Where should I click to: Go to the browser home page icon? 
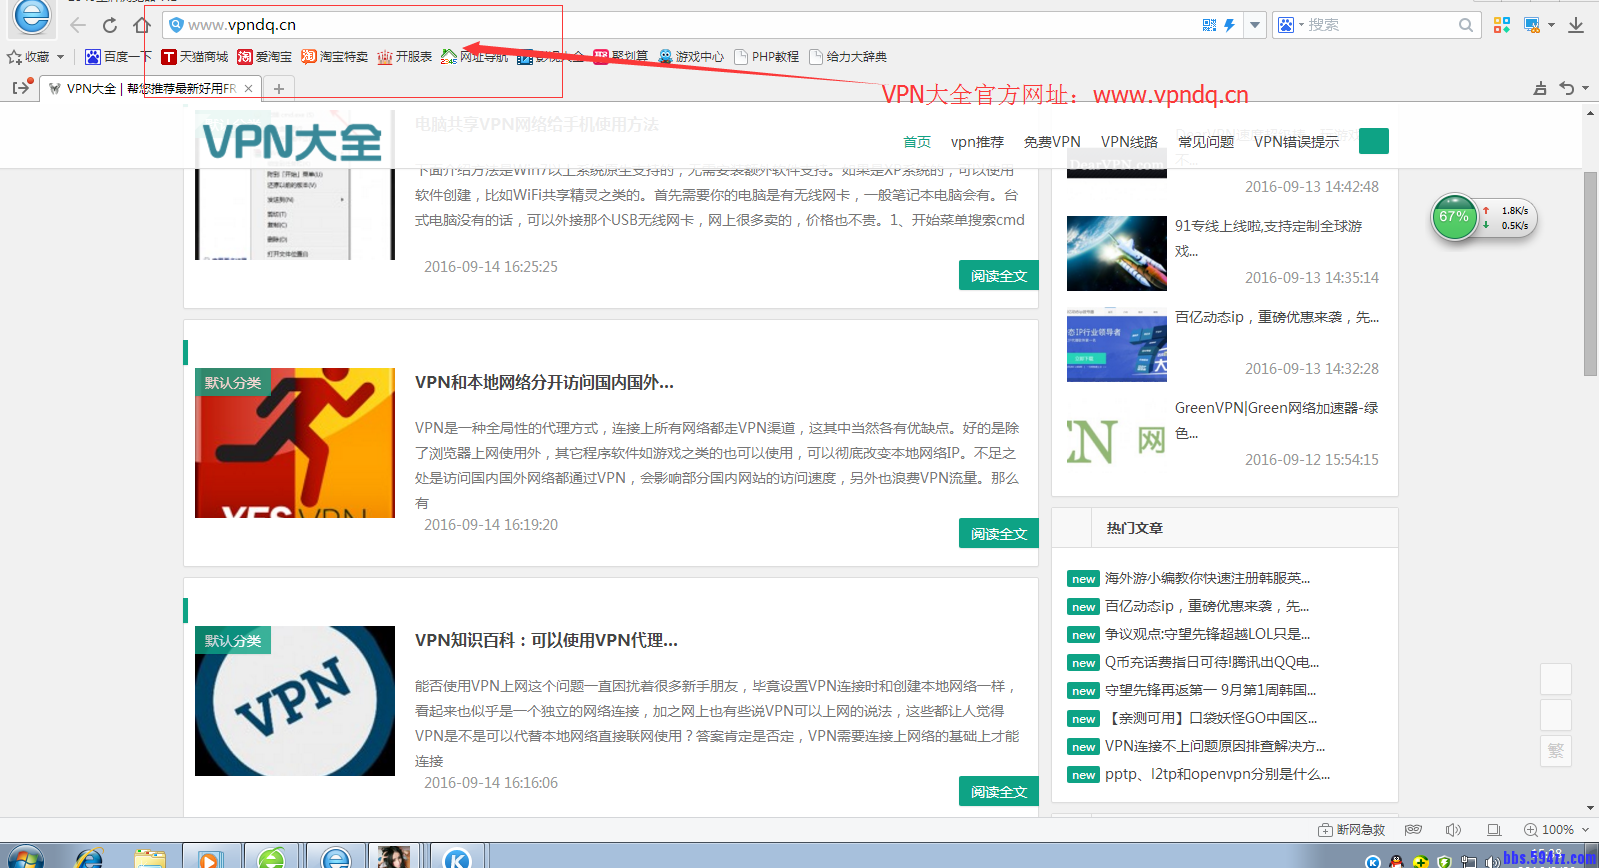click(142, 25)
